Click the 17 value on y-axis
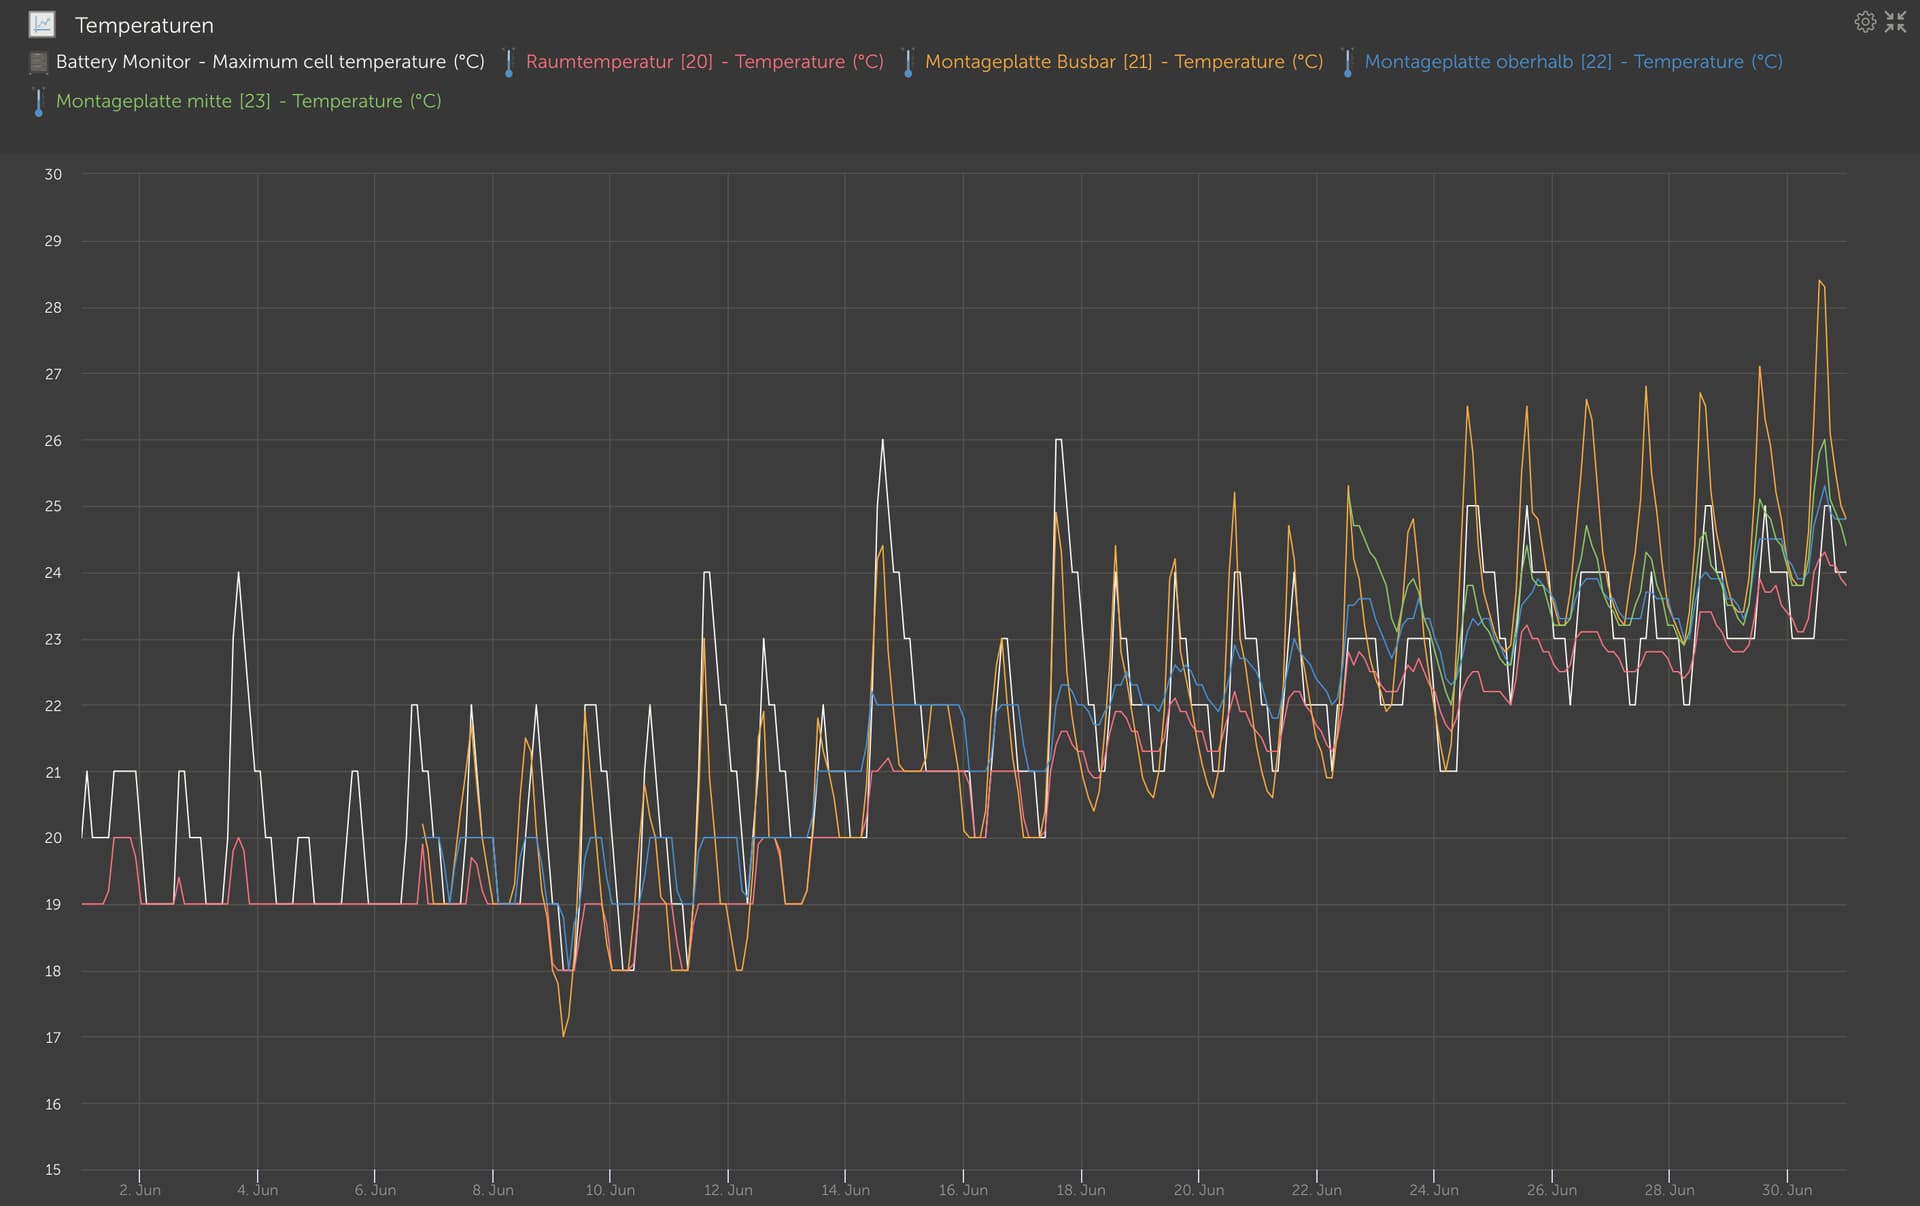Viewport: 1920px width, 1206px height. (53, 1038)
